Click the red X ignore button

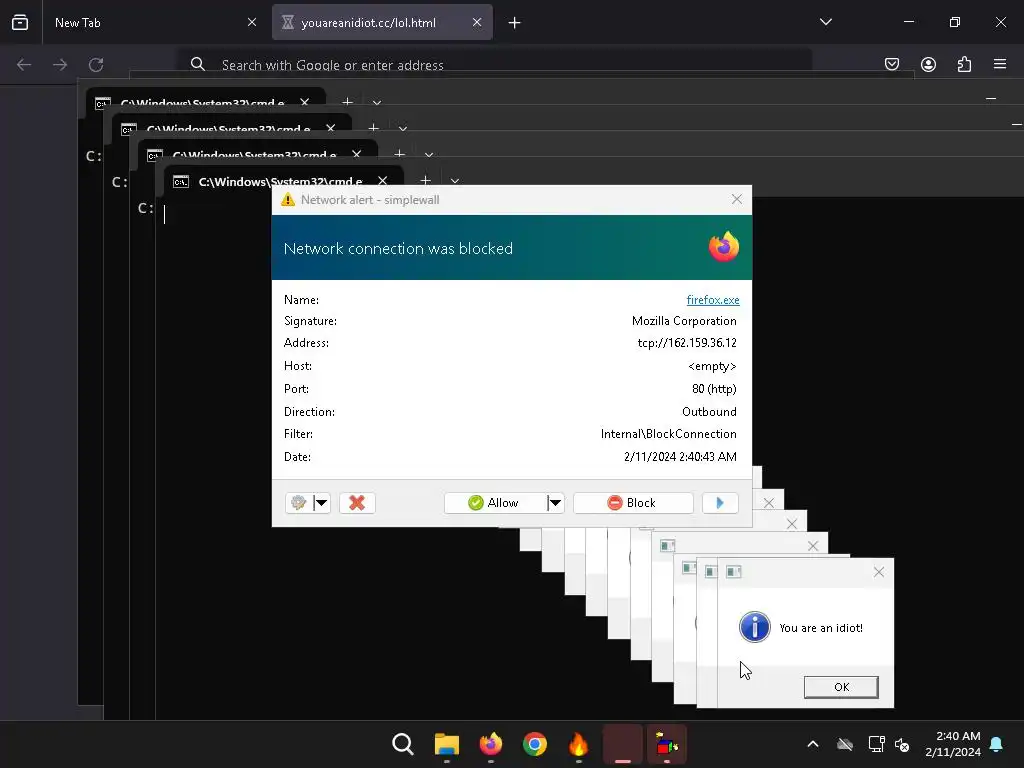(357, 503)
